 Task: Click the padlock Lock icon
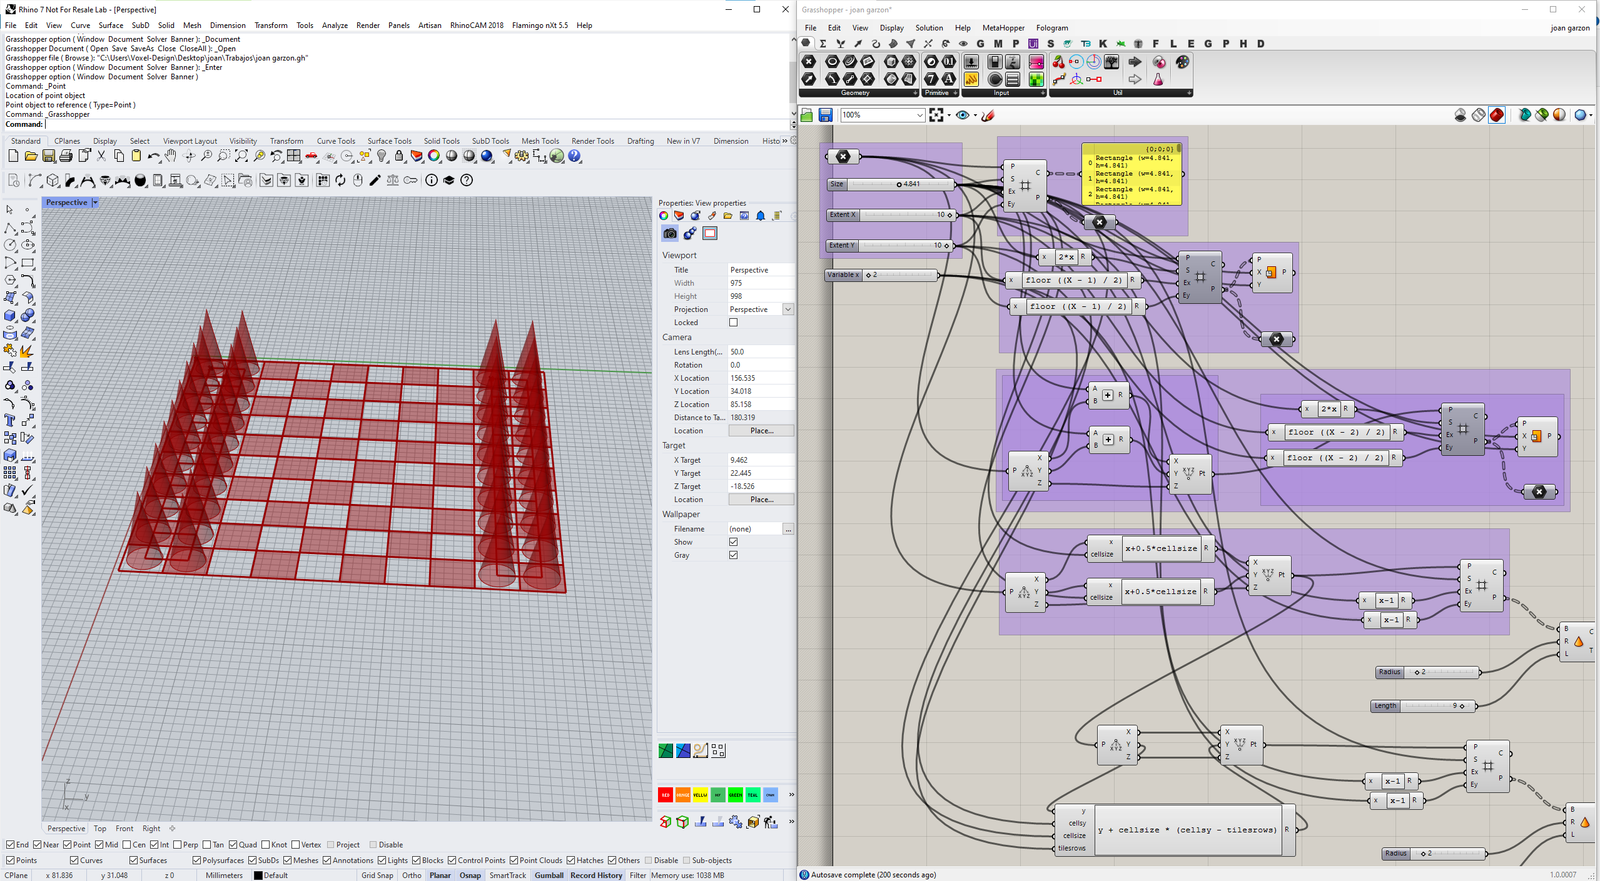coord(399,156)
